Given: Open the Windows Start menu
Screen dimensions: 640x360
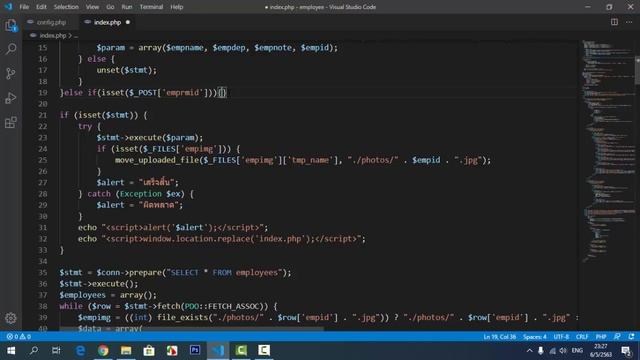Looking at the screenshot, I should point(11,351).
